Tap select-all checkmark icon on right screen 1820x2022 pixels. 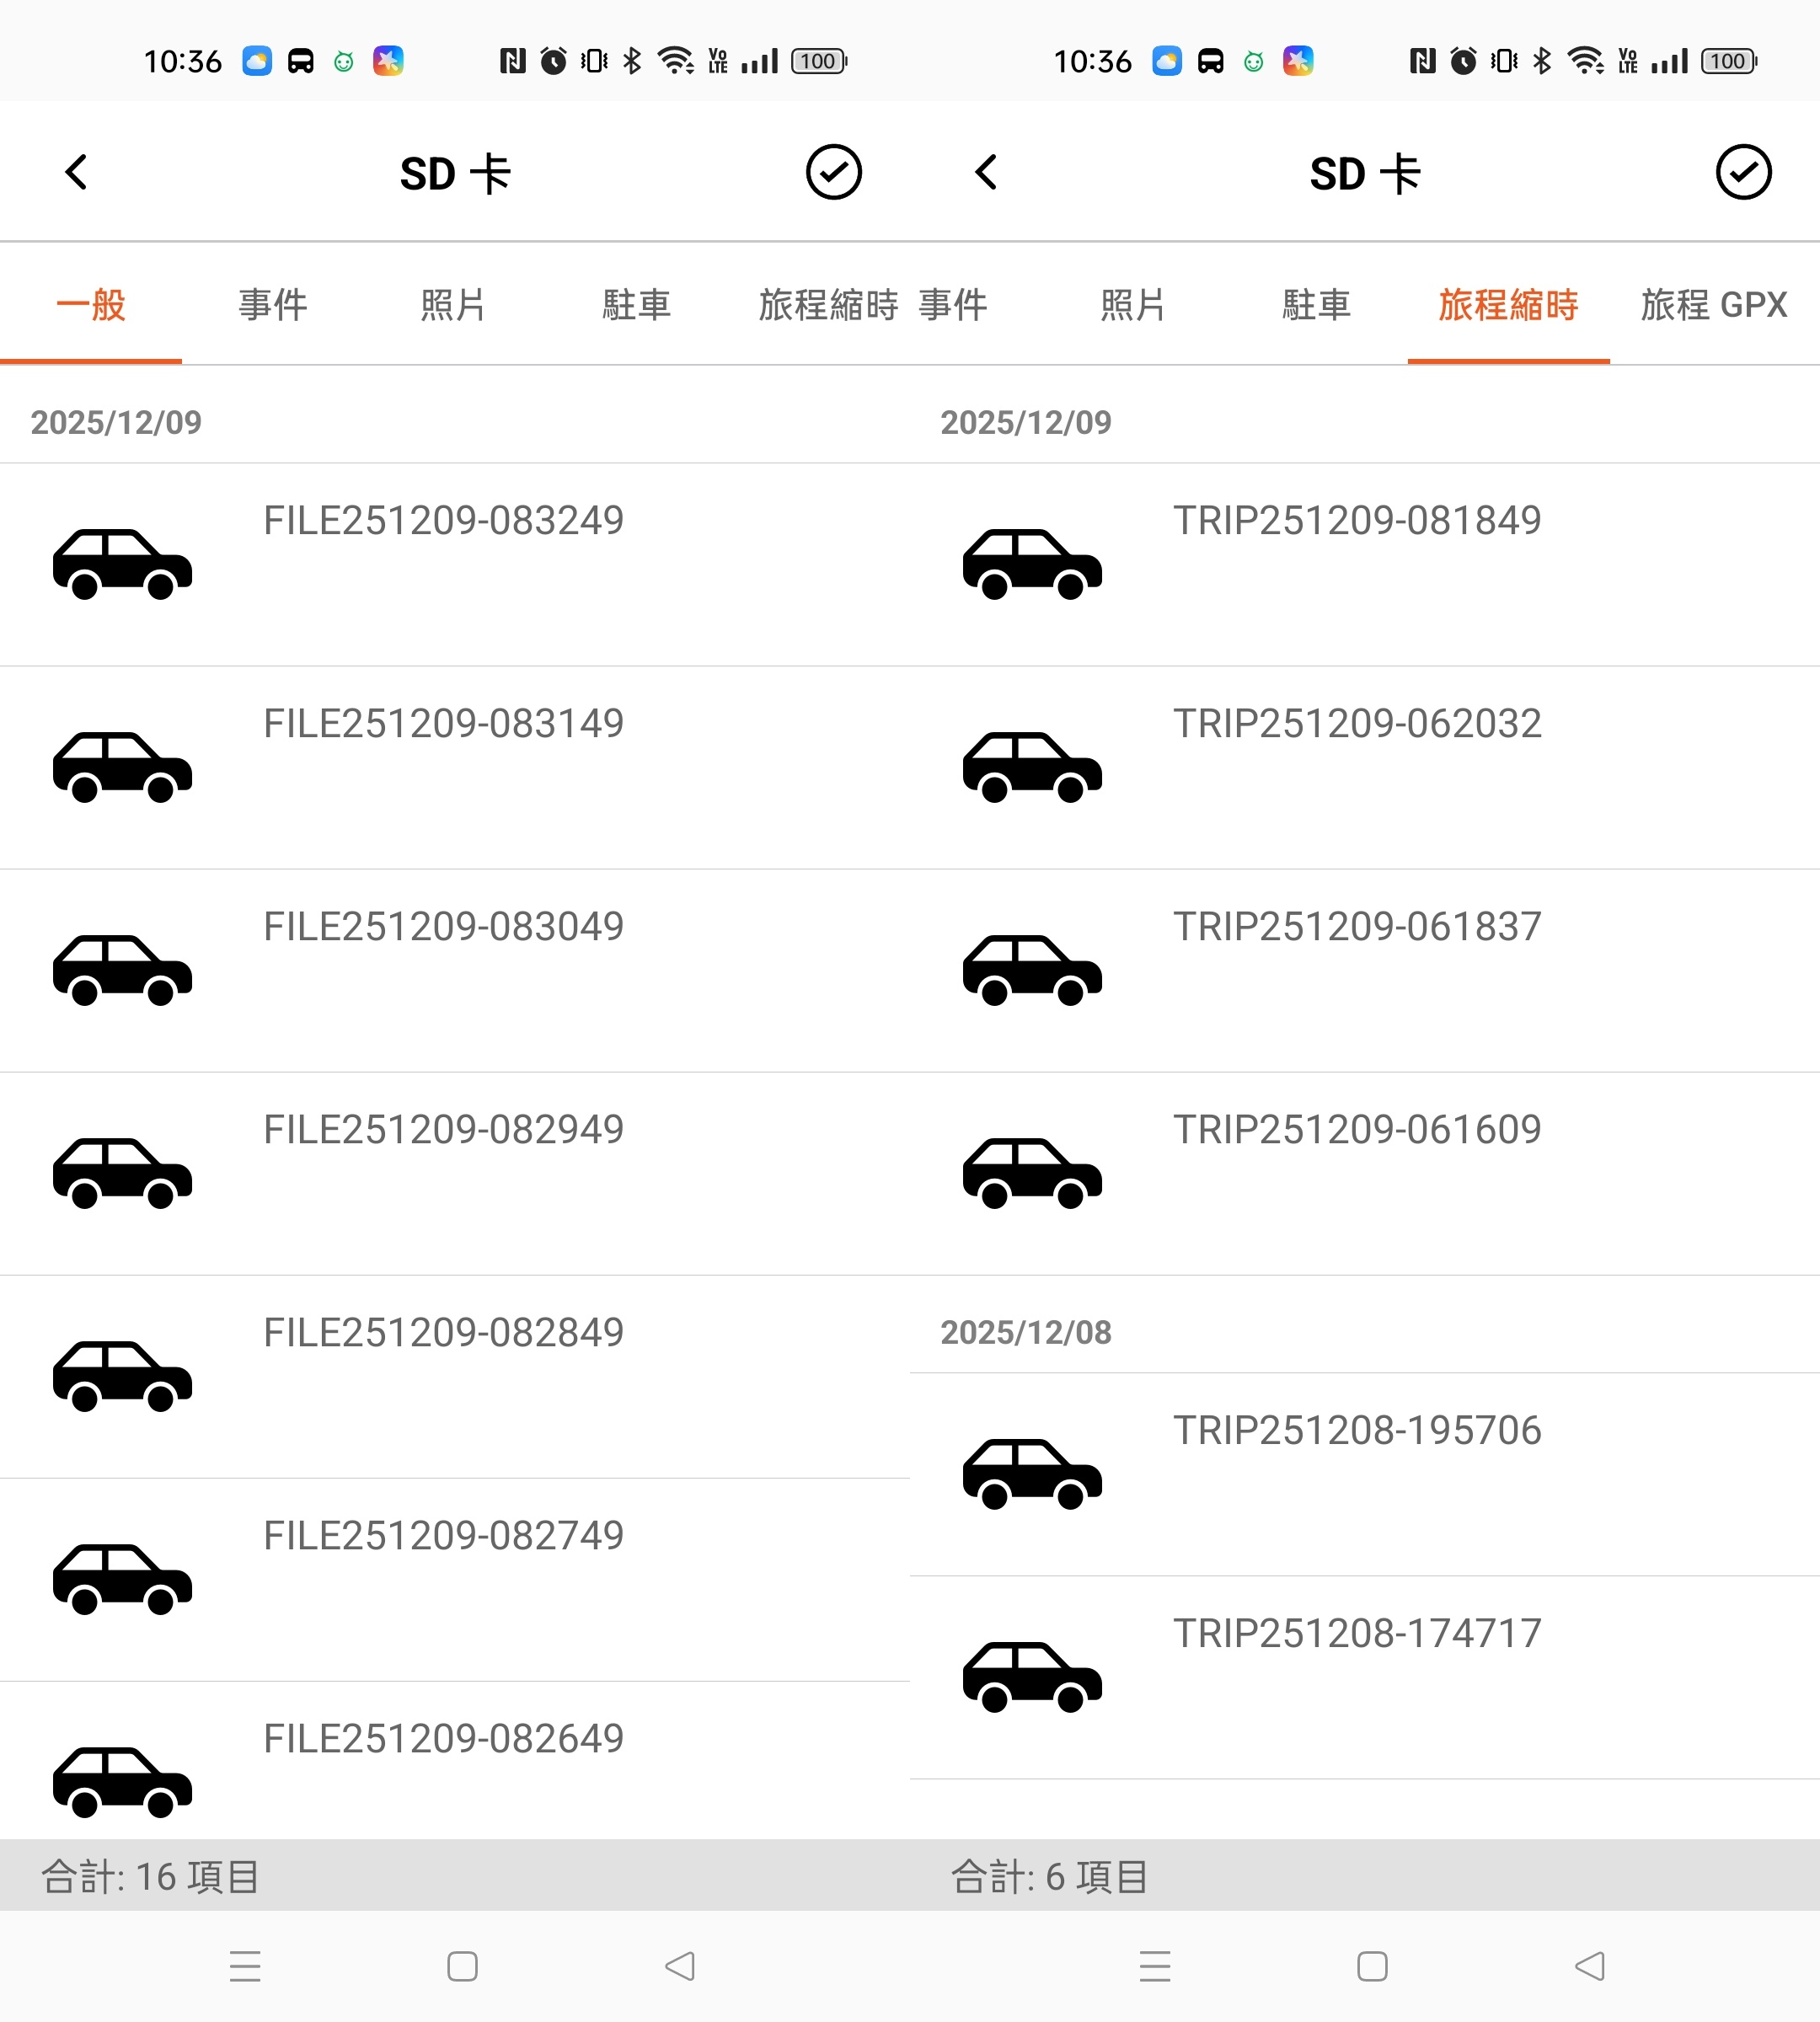point(1743,172)
